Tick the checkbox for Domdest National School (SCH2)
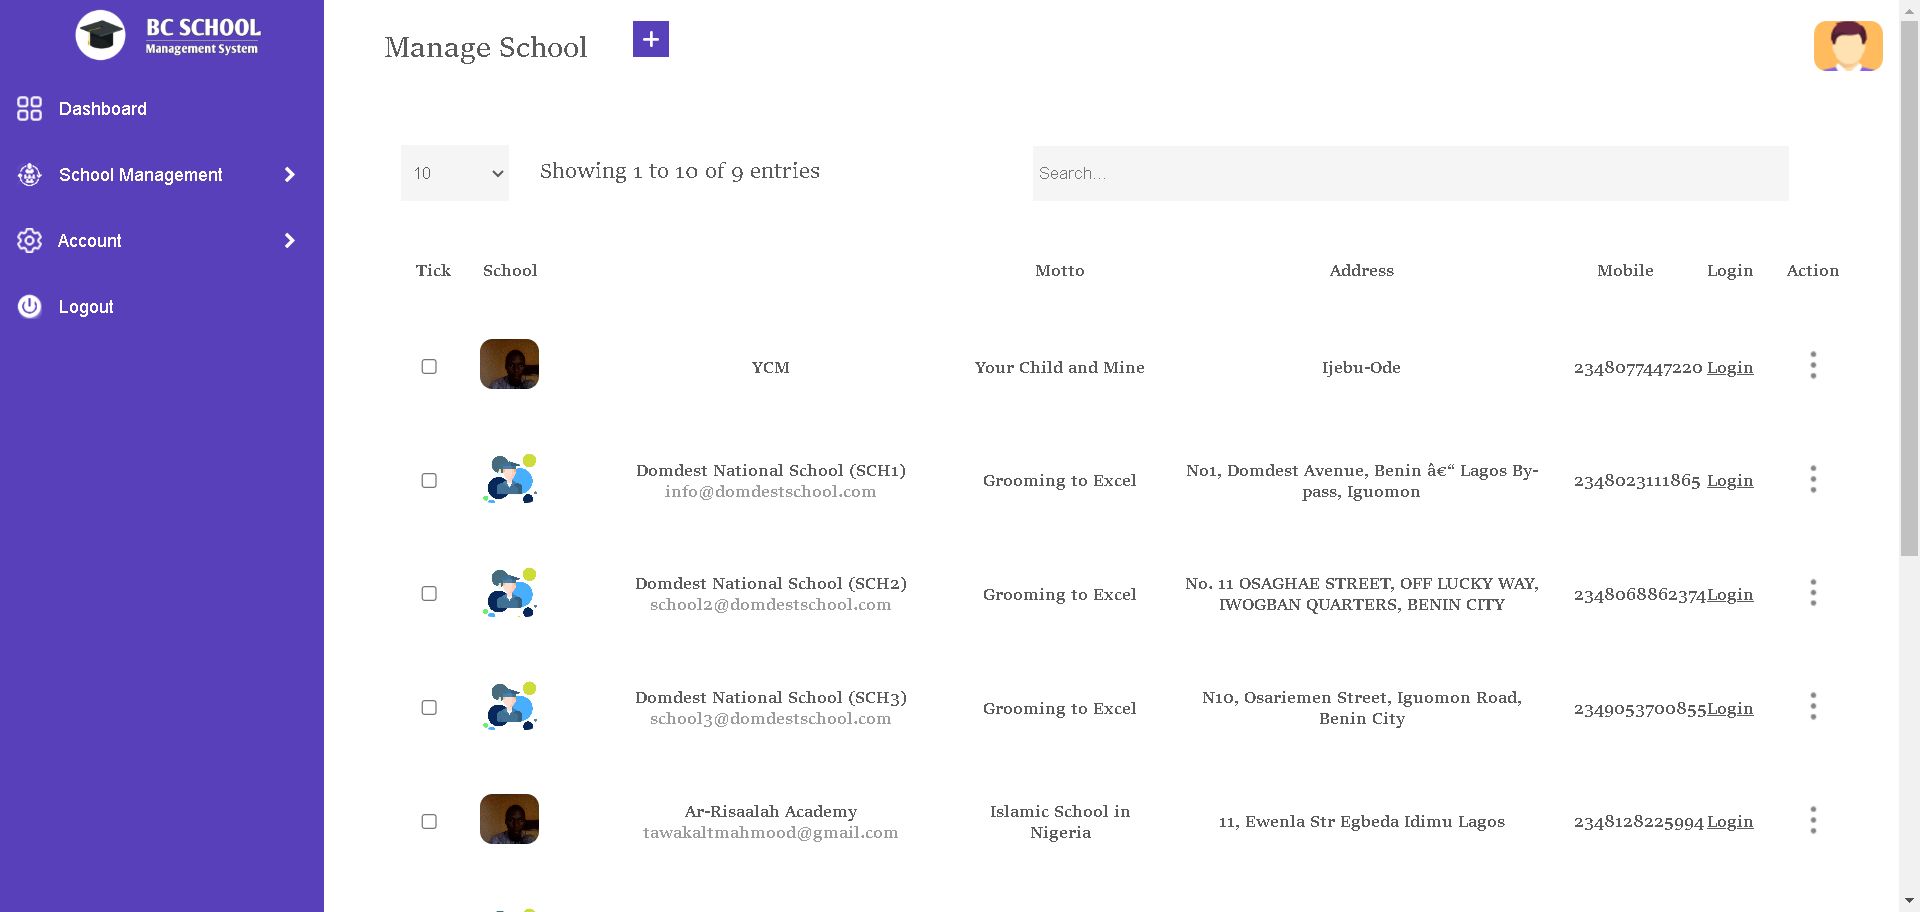This screenshot has height=912, width=1920. point(429,594)
